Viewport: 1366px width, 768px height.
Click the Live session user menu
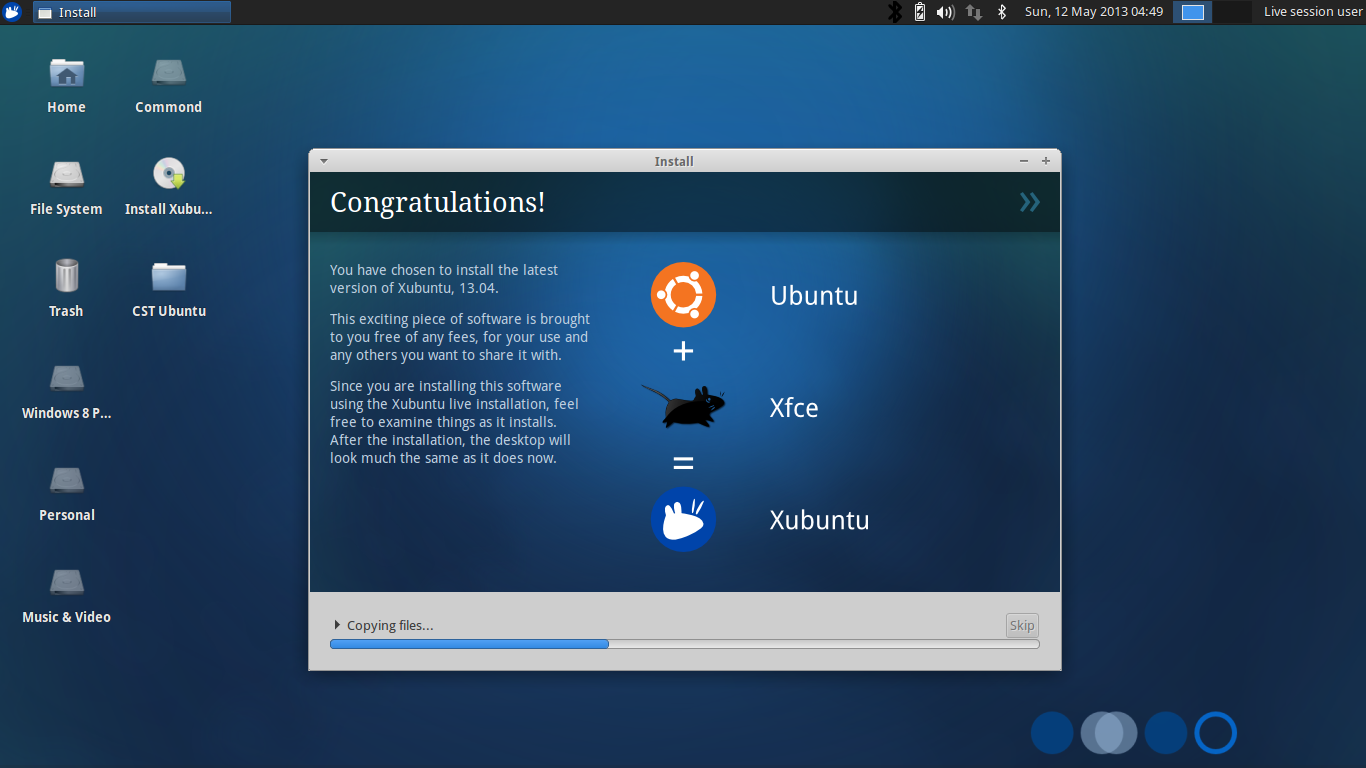(1313, 12)
